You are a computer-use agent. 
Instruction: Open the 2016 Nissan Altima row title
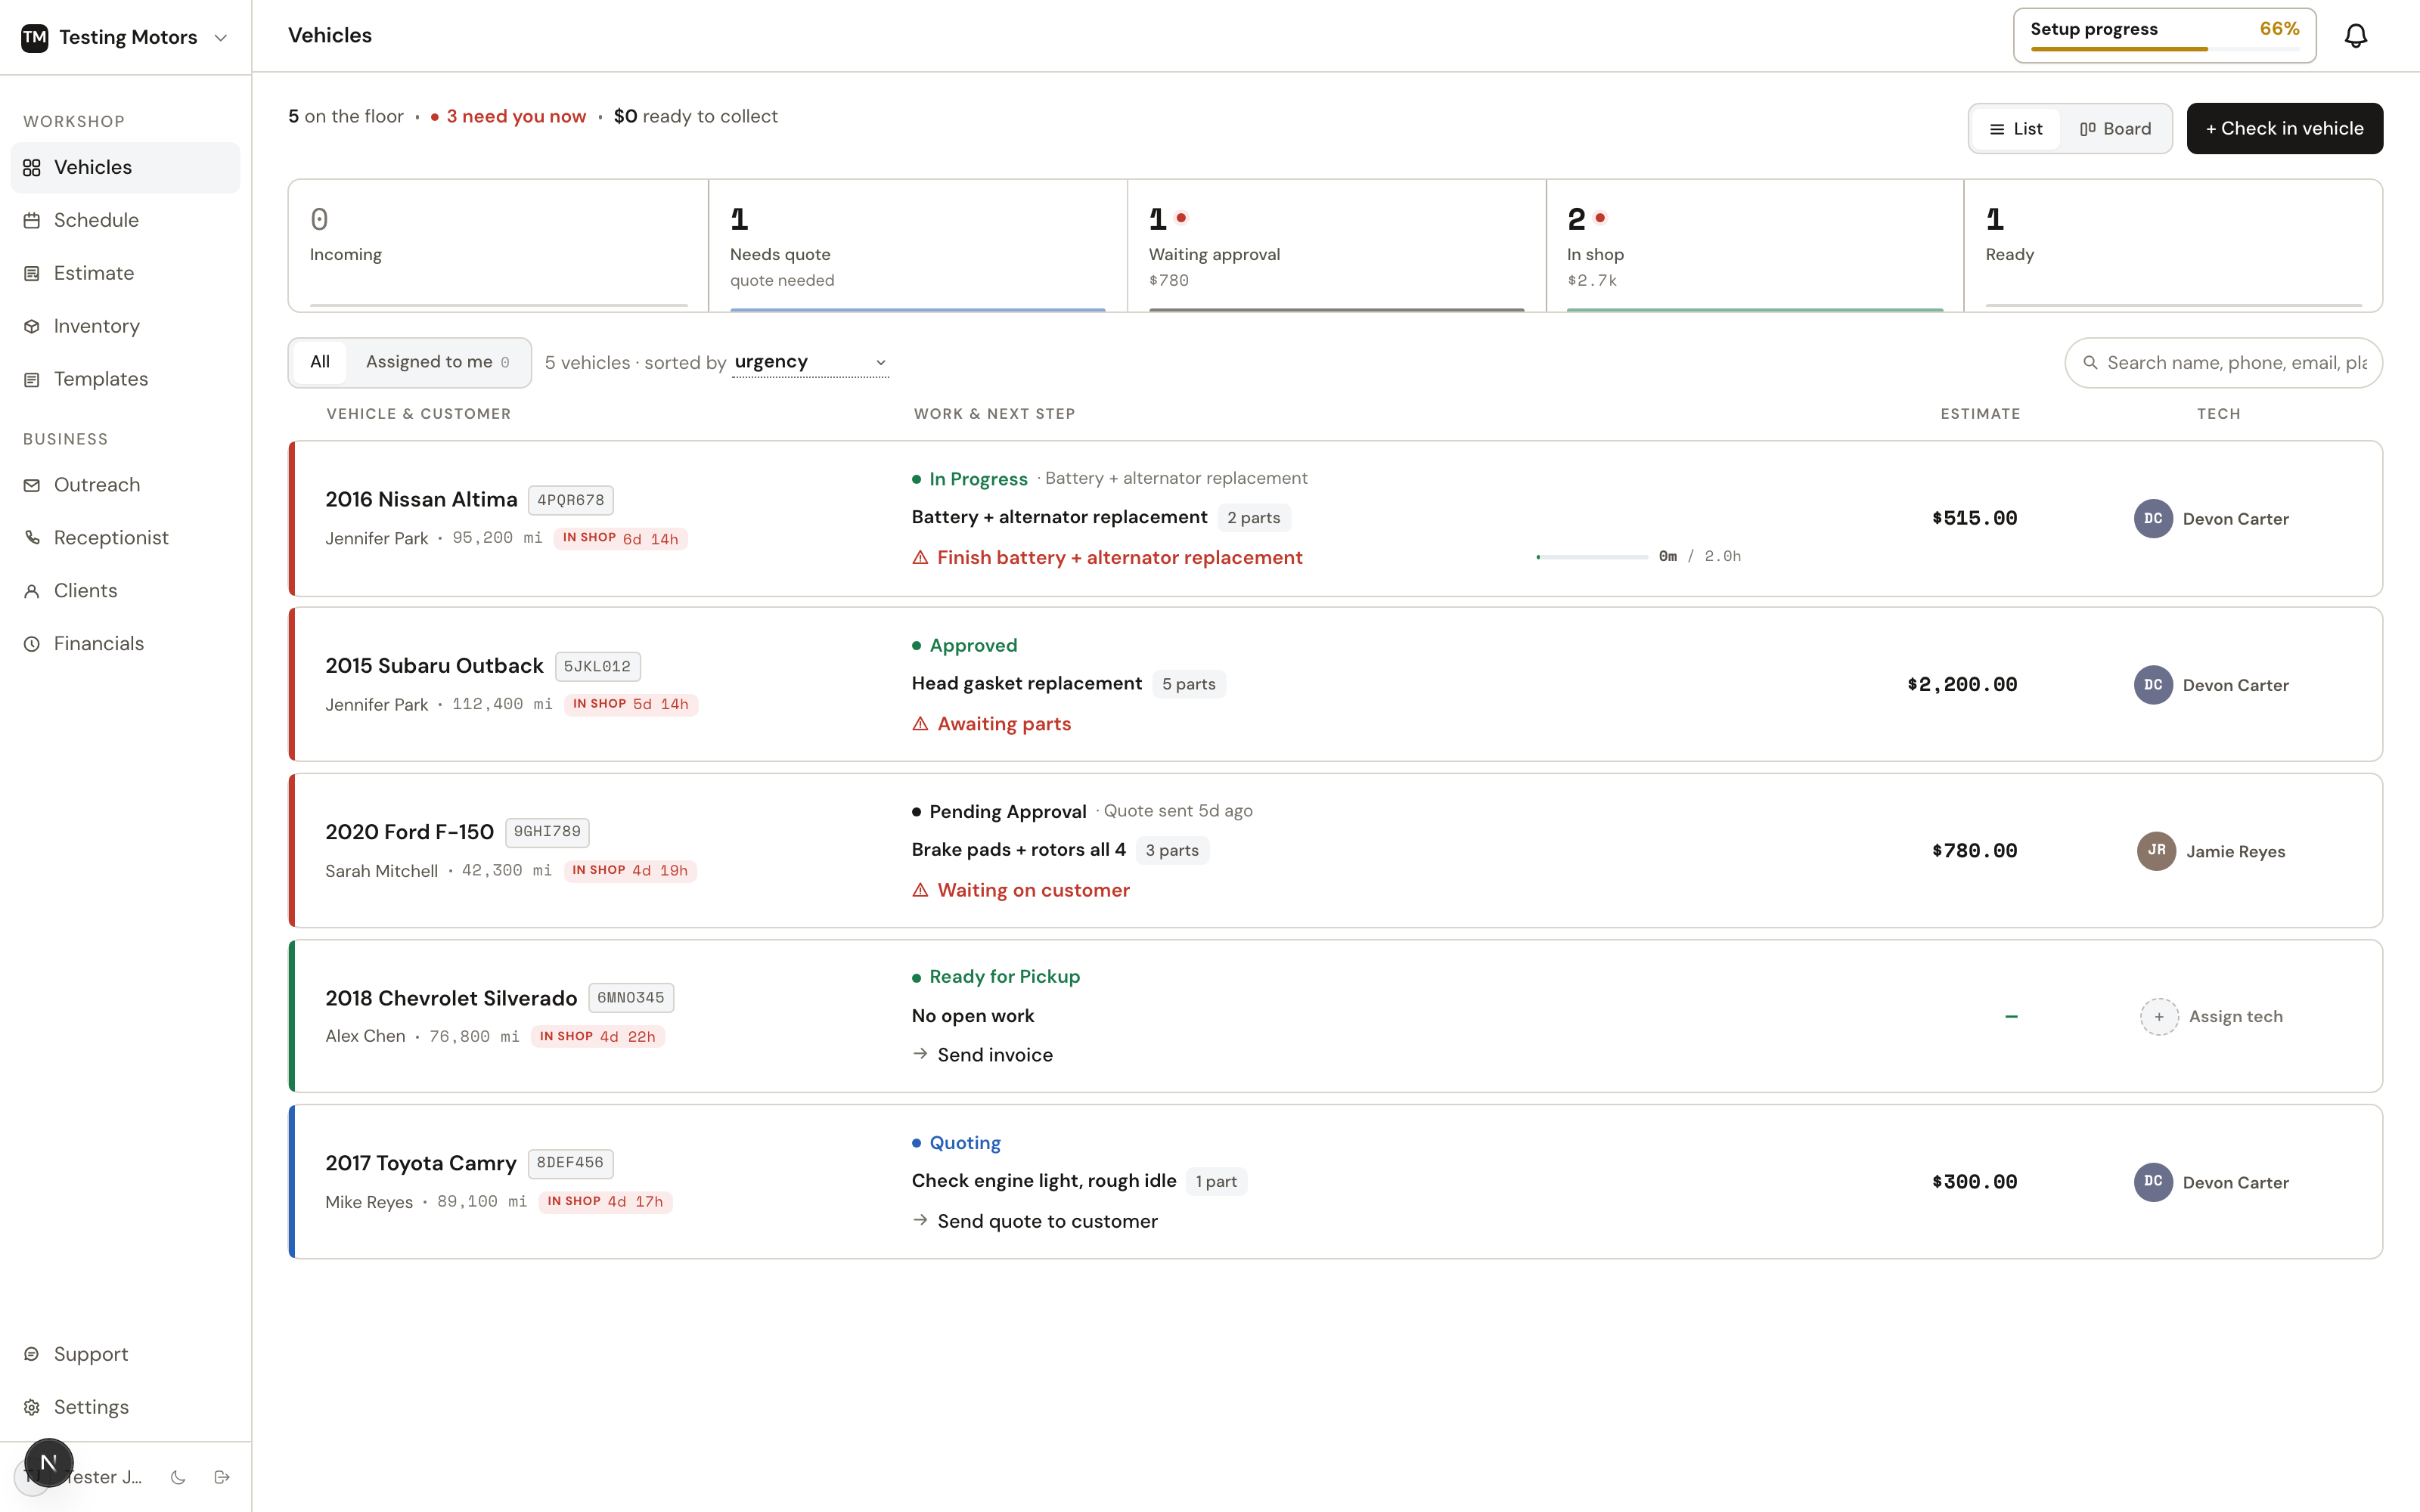(421, 499)
